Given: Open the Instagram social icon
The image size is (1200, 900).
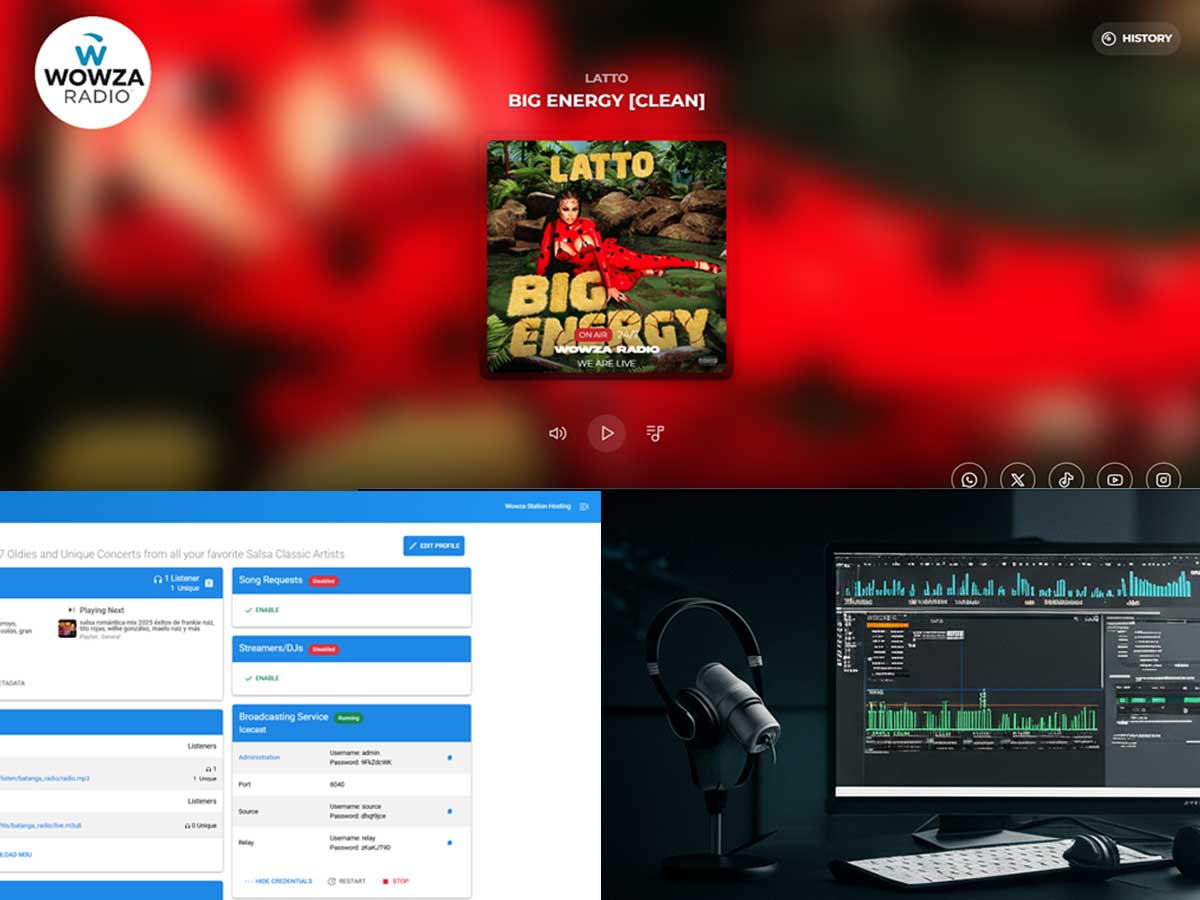Looking at the screenshot, I should coord(1163,479).
